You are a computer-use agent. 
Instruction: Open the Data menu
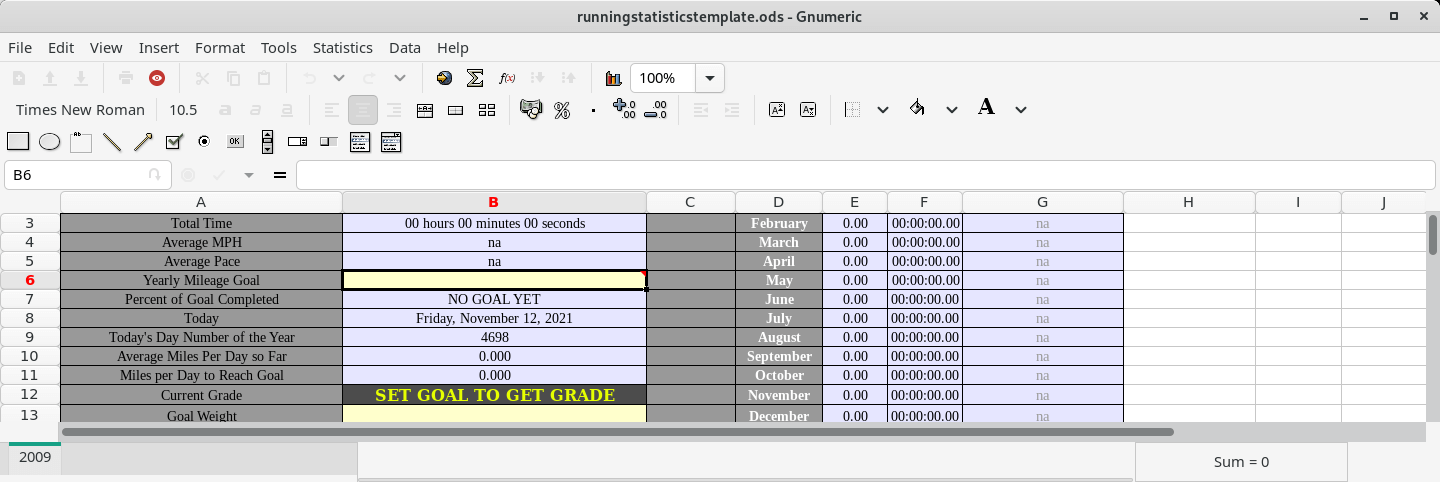coord(405,48)
